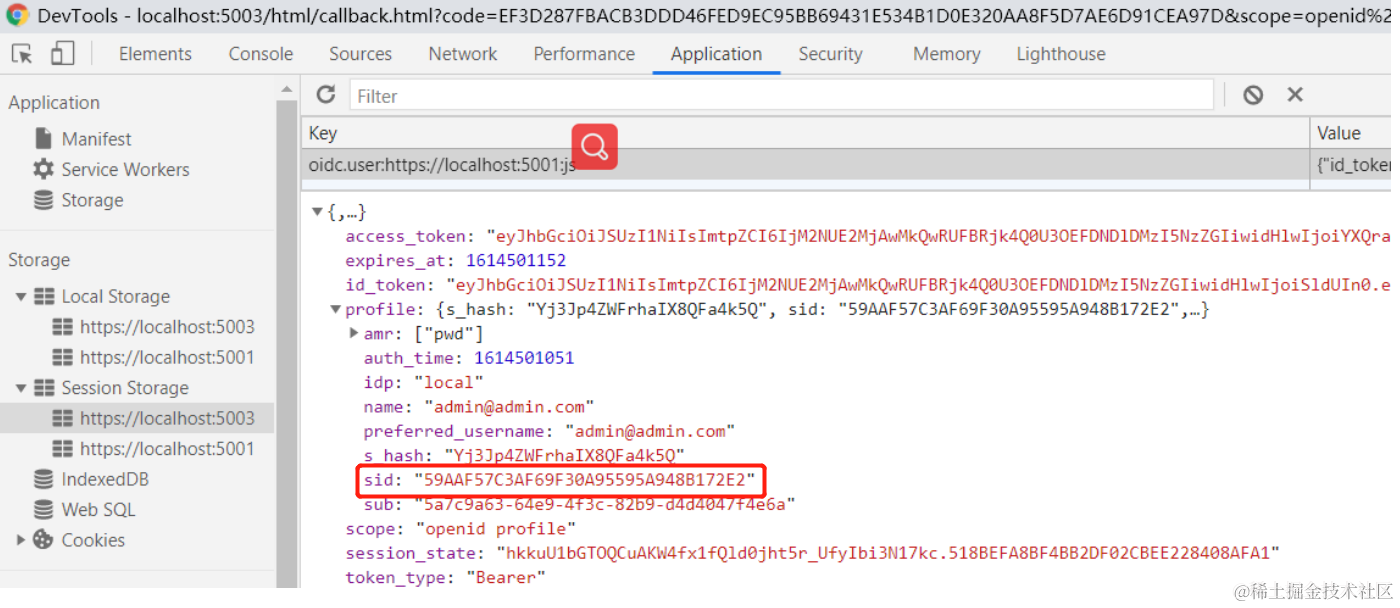Click the Storage database icon under Application
Viewport: 1400px width, 608px height.
click(44, 200)
